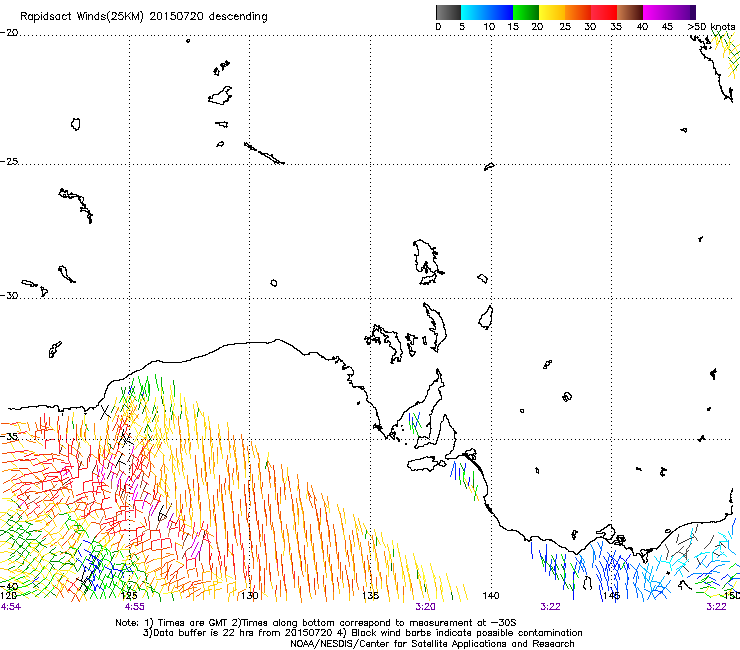The image size is (740, 650).
Task: Click the 'Data buffer is 22 hrs' note line
Action: [x=362, y=633]
